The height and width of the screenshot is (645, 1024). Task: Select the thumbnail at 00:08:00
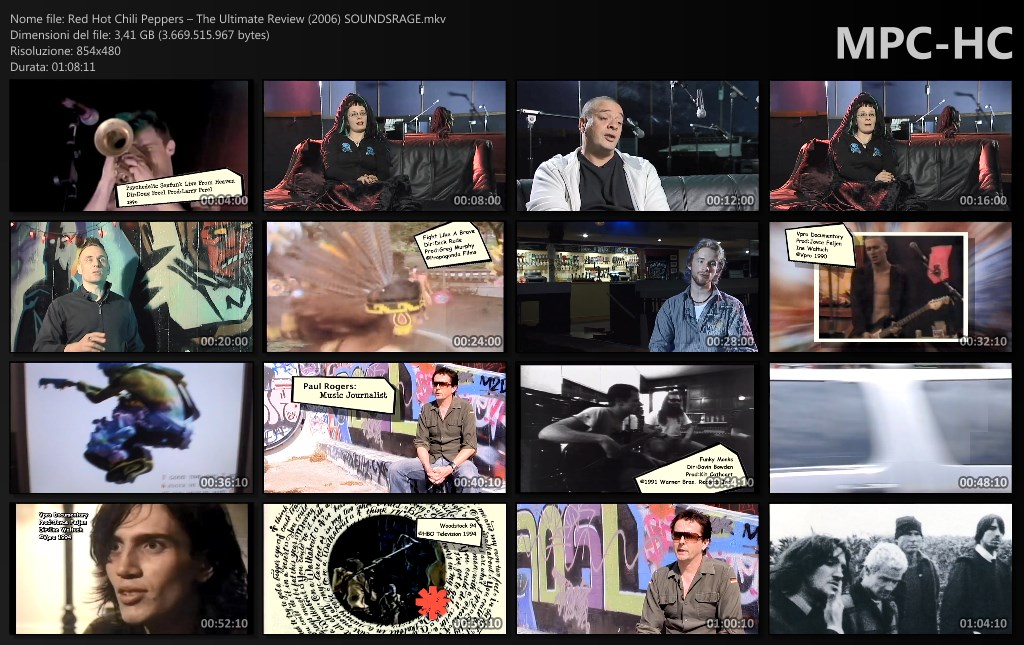pyautogui.click(x=384, y=146)
